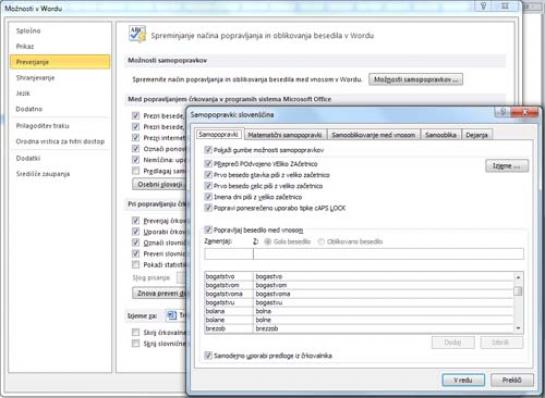Toggle Pokaži statisti... checkbox in Word Options
545x398 pixels.
coord(136,265)
